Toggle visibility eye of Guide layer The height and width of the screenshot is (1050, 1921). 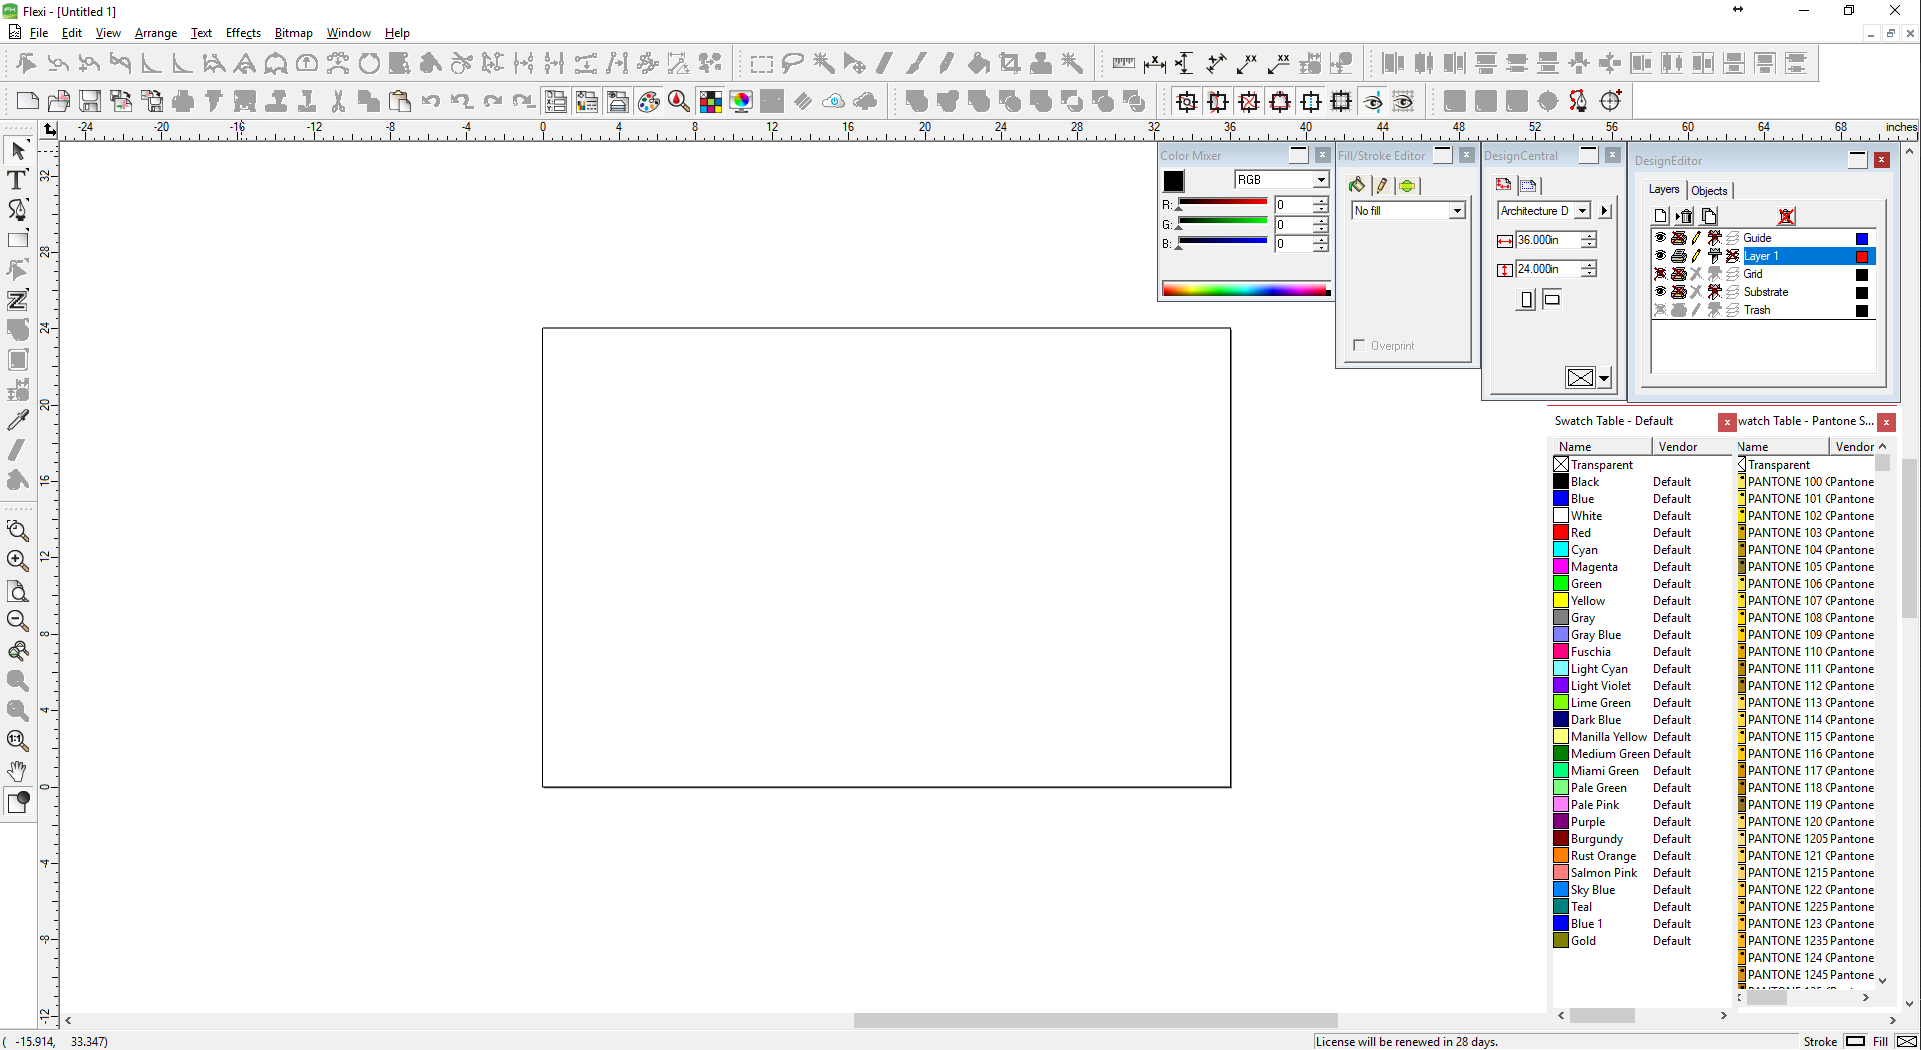[x=1660, y=238]
